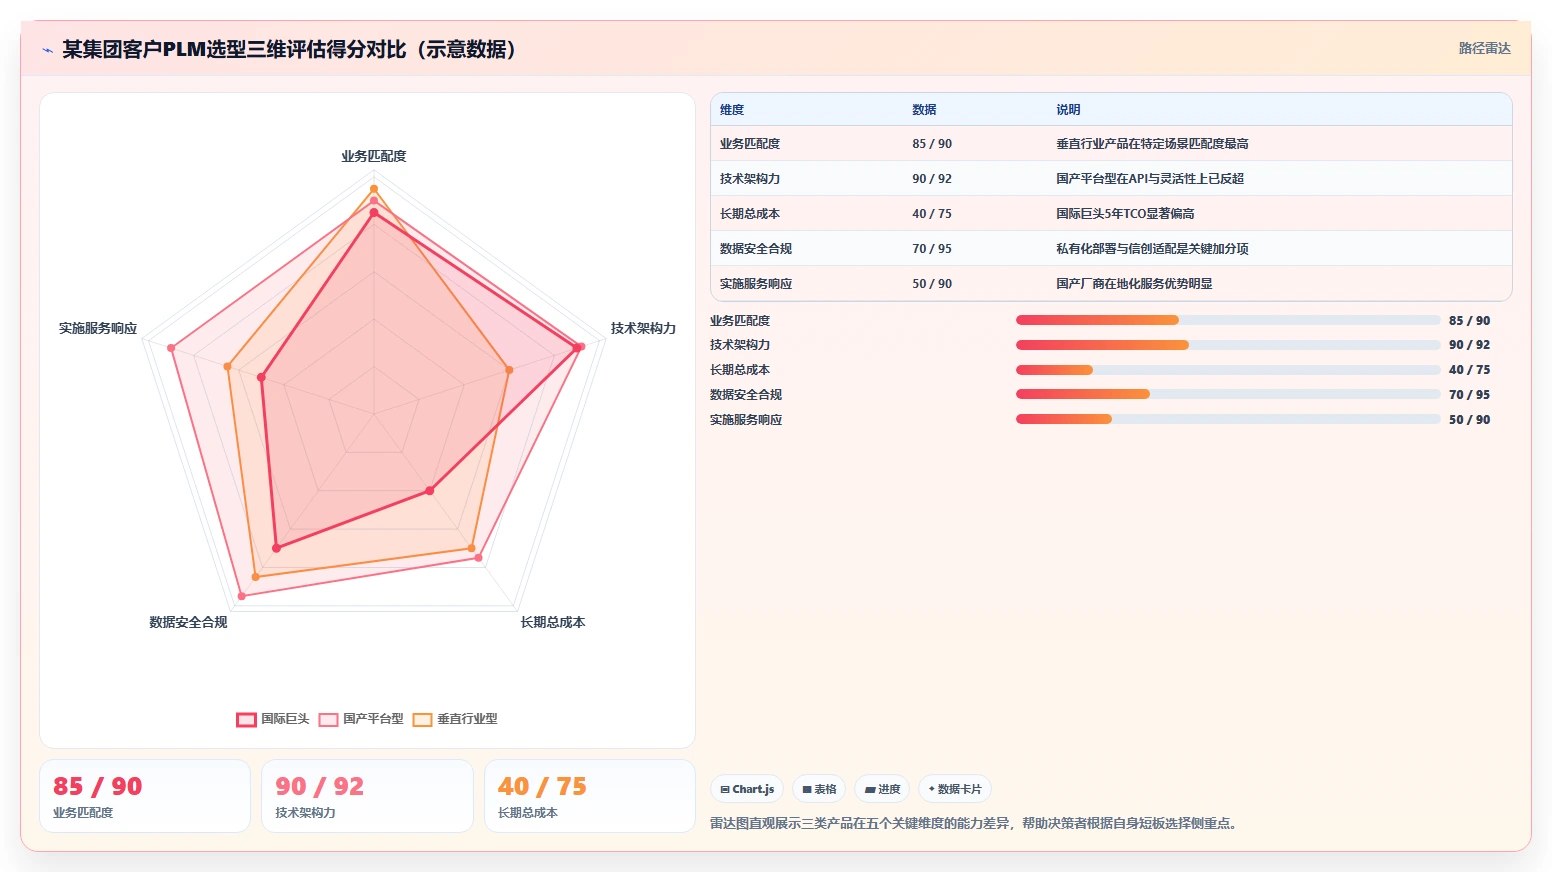
Task: Click the 90 / 92 value in table
Action: click(x=932, y=179)
